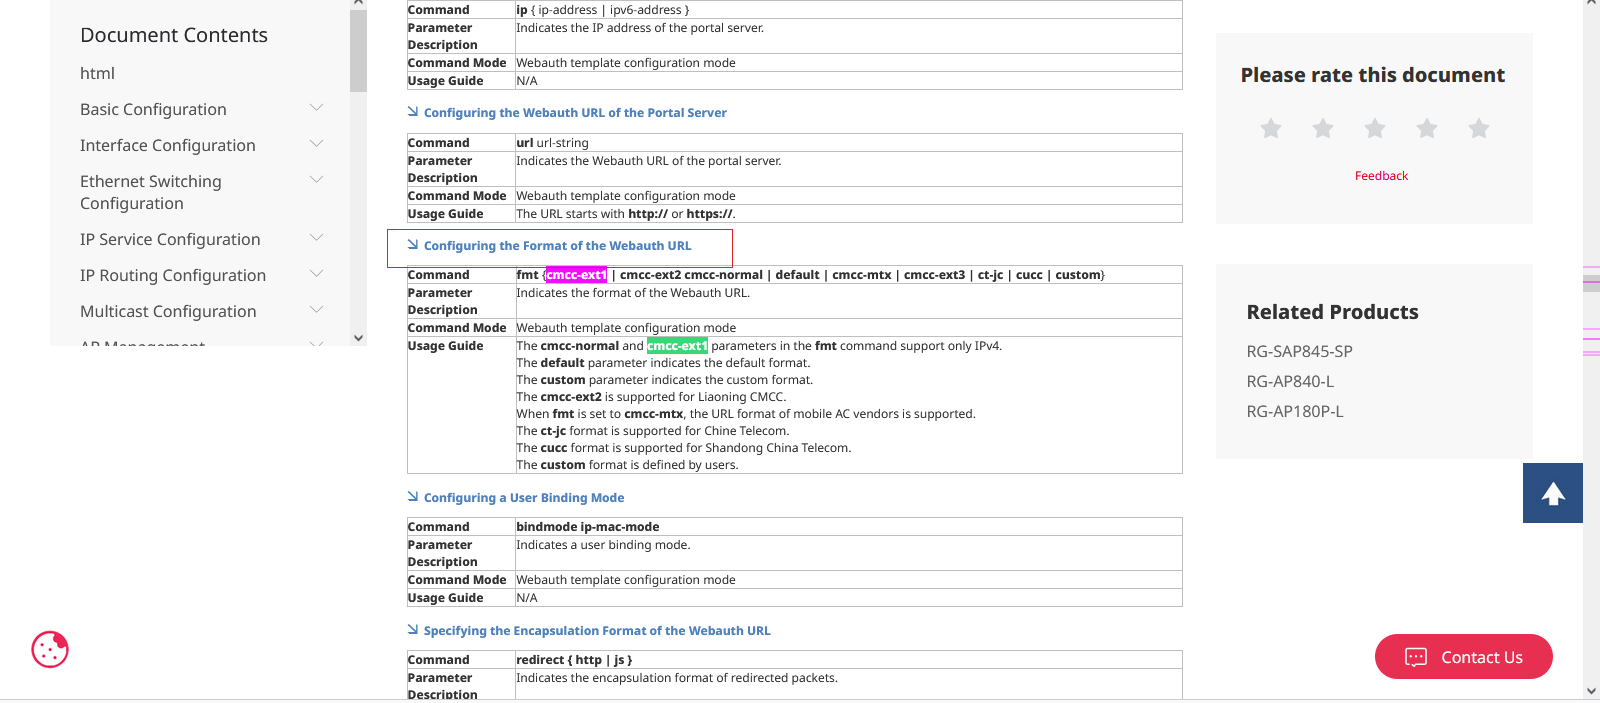This screenshot has width=1600, height=703.
Task: Rate document with first star
Action: tap(1271, 128)
